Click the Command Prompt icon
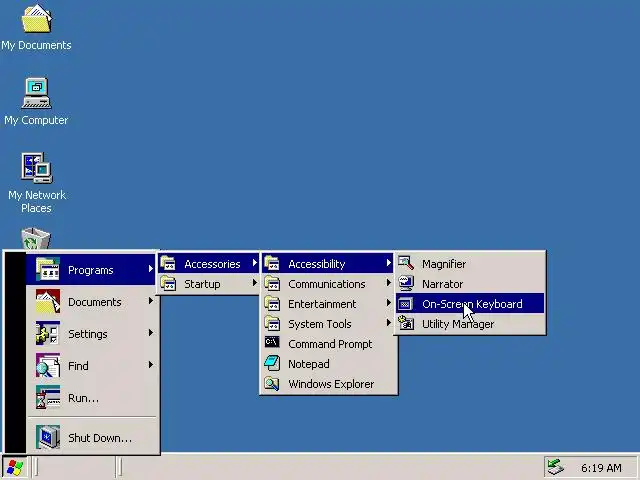The width and height of the screenshot is (640, 480). pyautogui.click(x=272, y=342)
